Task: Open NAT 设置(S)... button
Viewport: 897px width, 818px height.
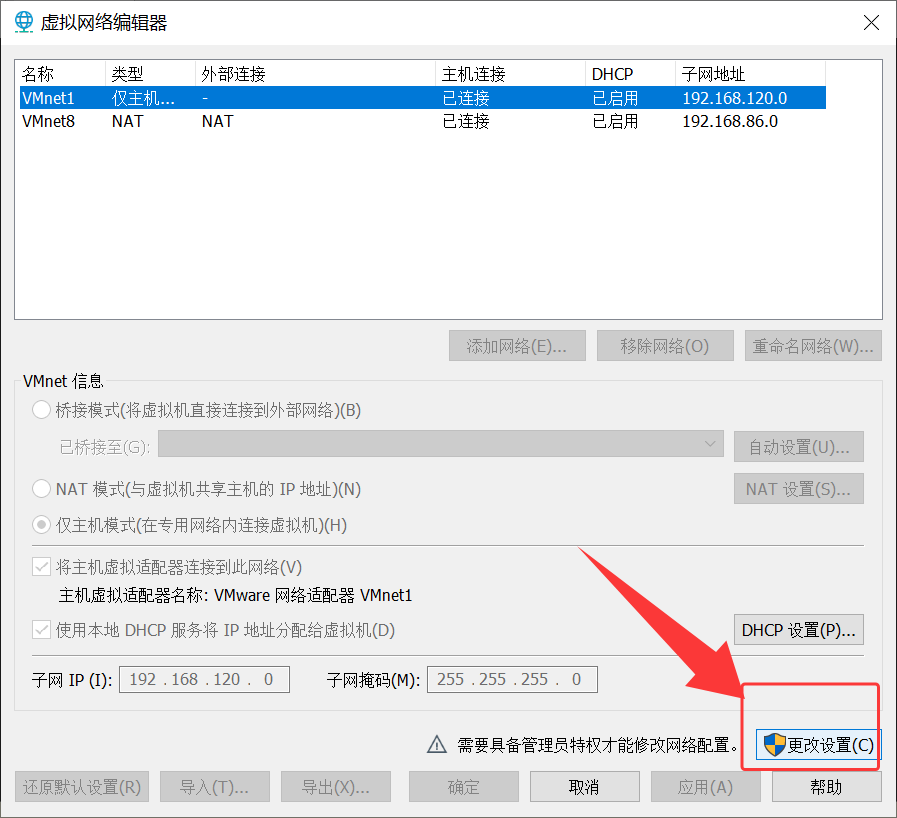Action: click(799, 489)
